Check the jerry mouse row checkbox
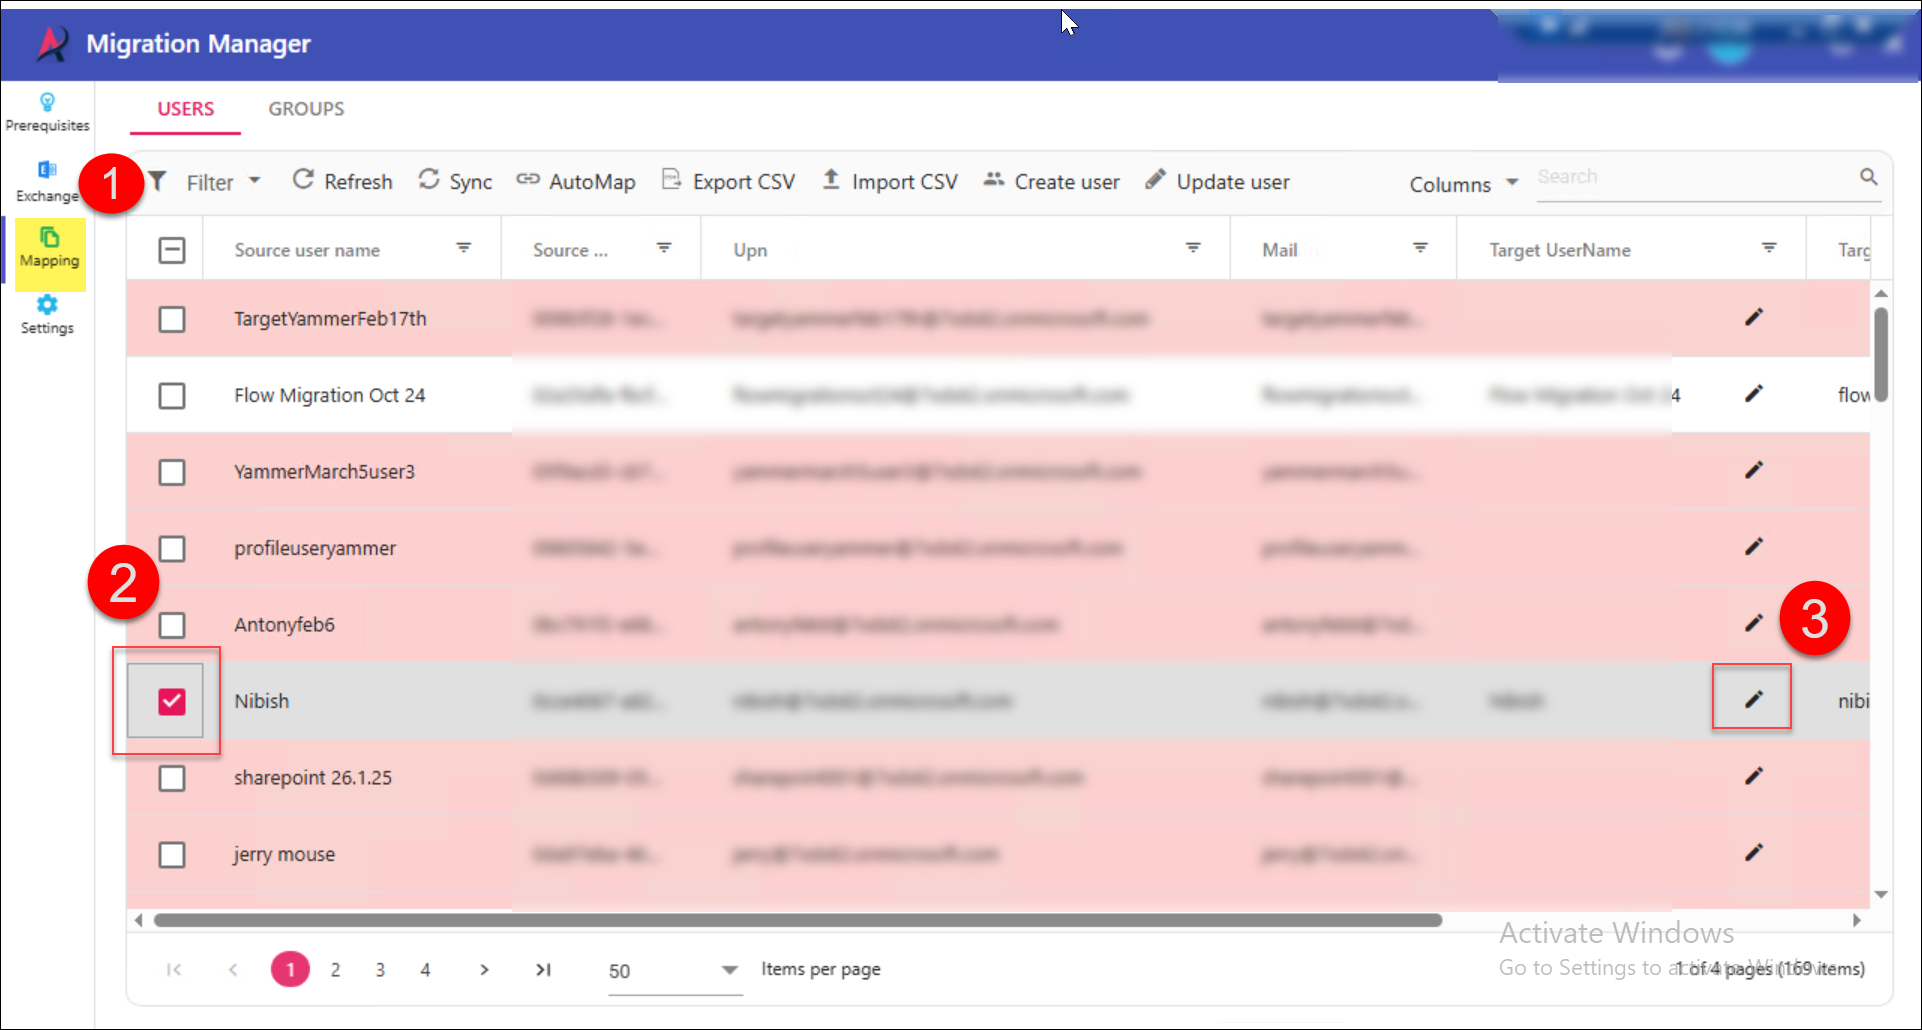1922x1030 pixels. coord(172,855)
